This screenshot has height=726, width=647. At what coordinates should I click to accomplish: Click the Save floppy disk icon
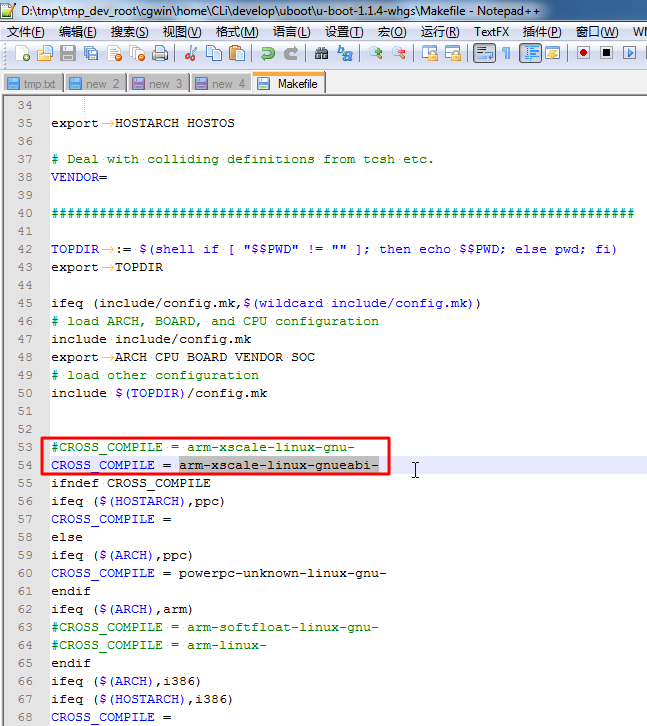[68, 53]
